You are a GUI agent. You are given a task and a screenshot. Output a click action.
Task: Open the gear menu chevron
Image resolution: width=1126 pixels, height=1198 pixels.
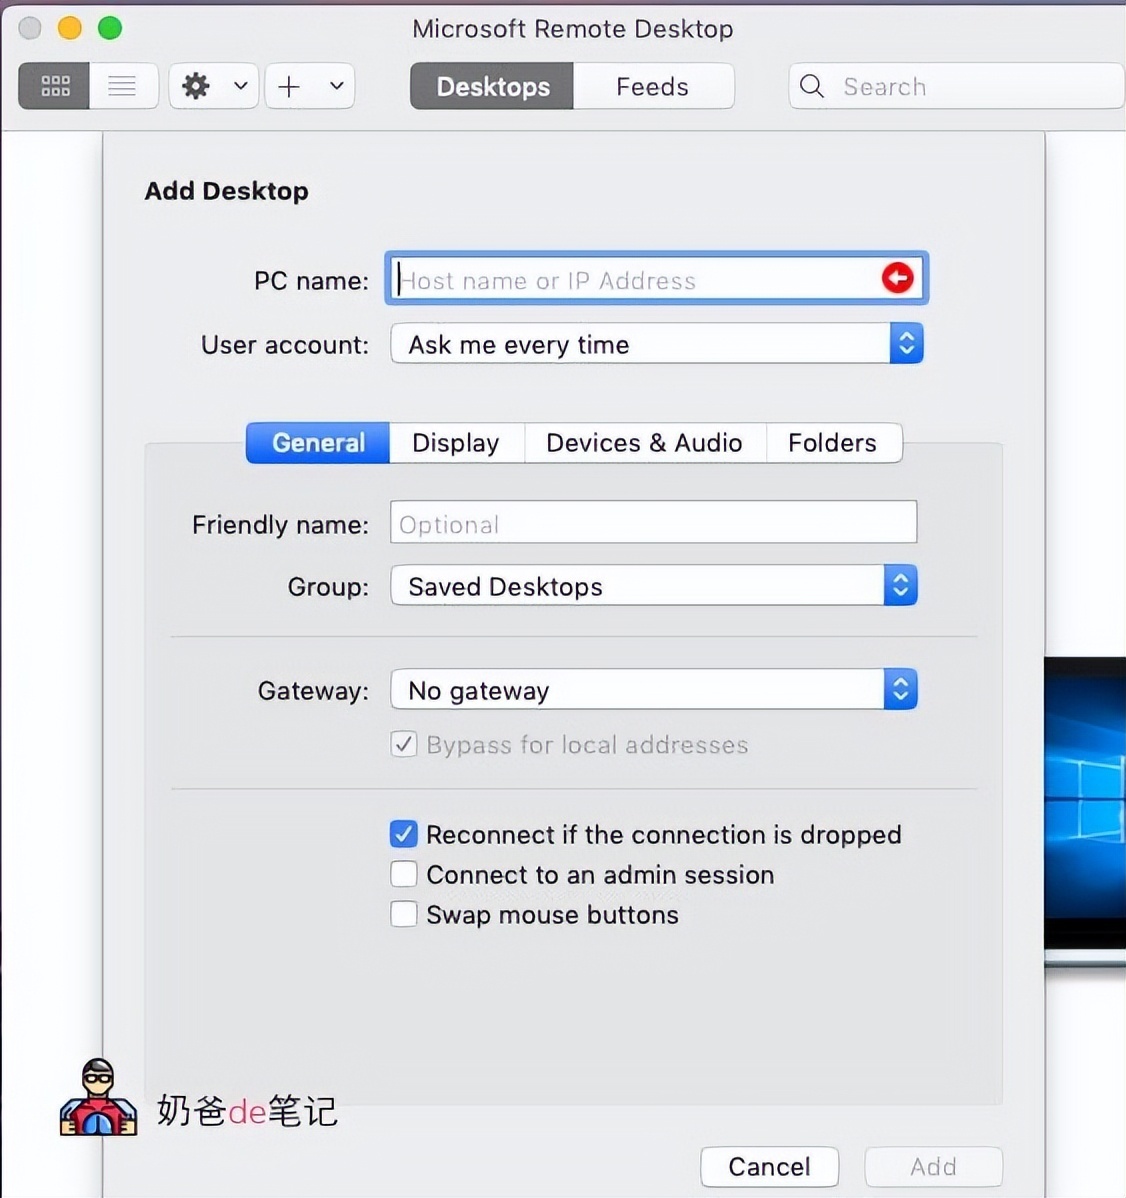click(x=241, y=86)
